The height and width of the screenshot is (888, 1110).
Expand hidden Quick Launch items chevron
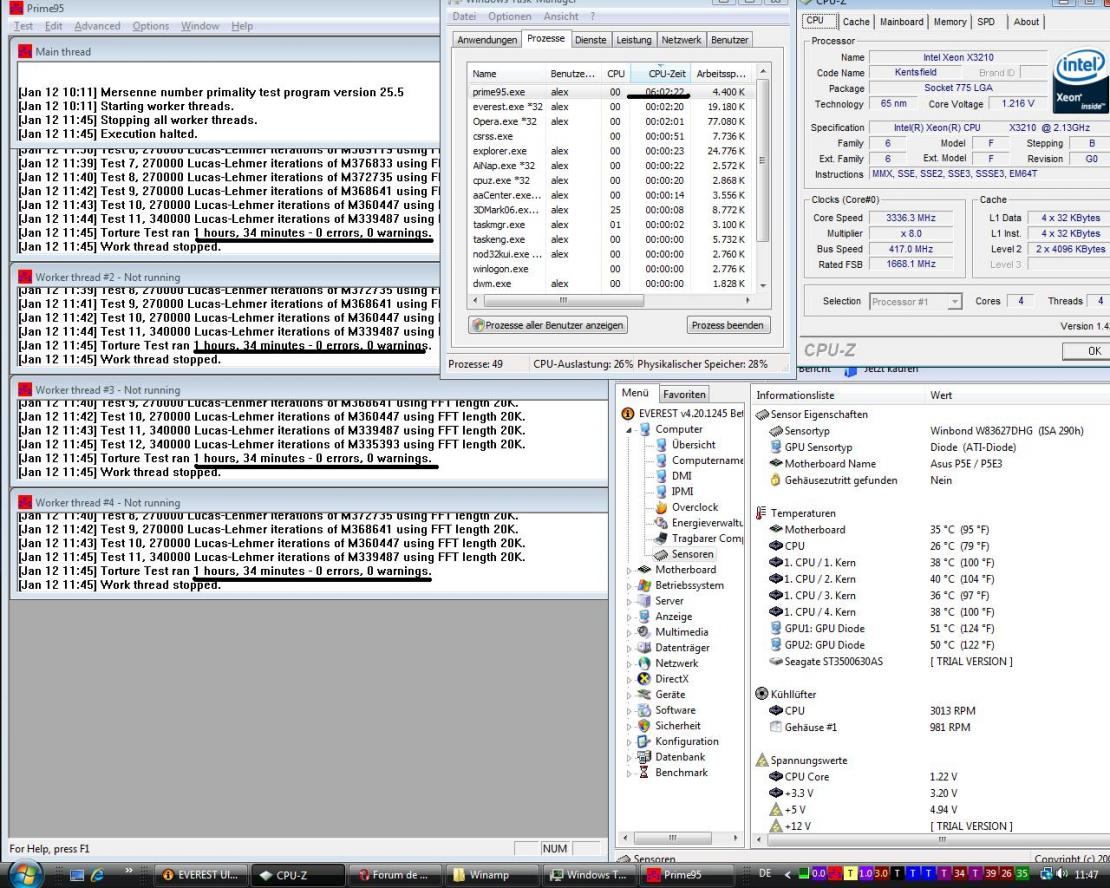(128, 870)
